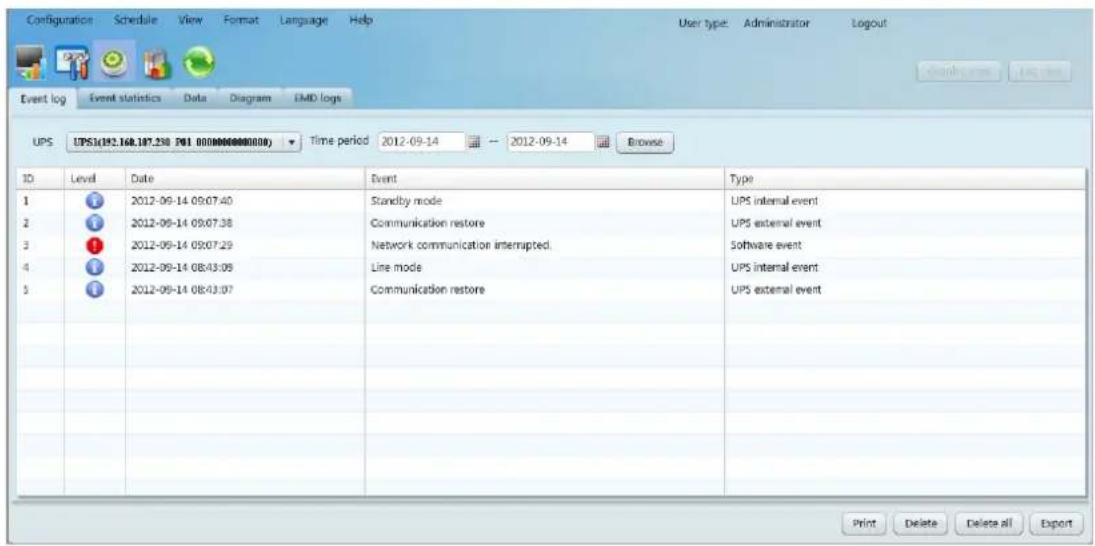This screenshot has width=1095, height=546.
Task: Click the Print button
Action: click(865, 522)
